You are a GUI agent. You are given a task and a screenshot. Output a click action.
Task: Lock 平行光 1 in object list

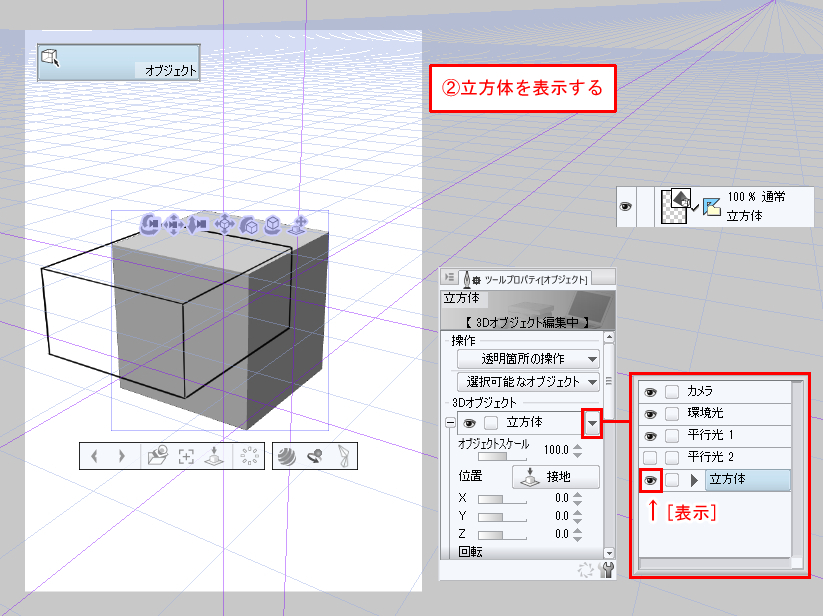[x=672, y=436]
